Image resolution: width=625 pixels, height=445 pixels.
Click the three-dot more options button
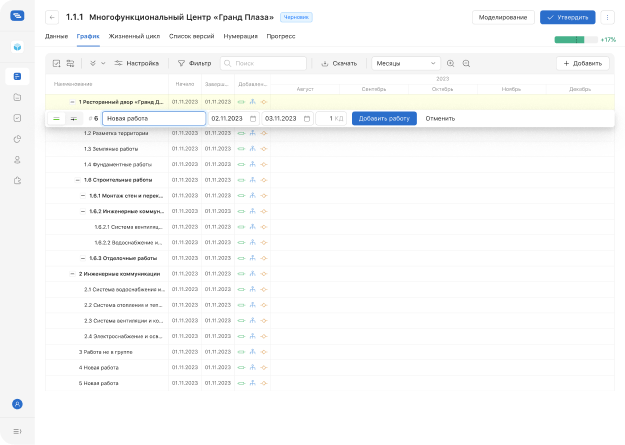coord(607,17)
